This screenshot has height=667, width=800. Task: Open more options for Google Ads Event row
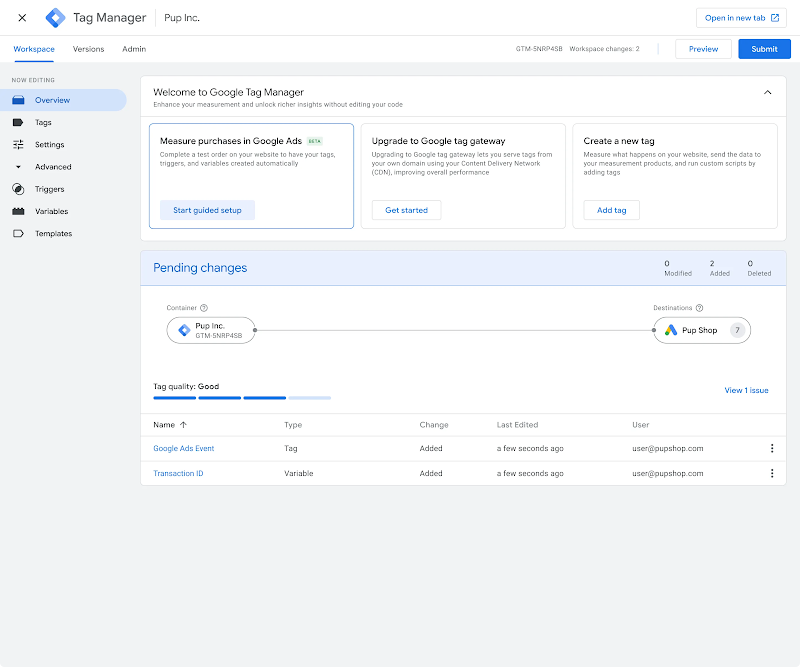tap(771, 448)
